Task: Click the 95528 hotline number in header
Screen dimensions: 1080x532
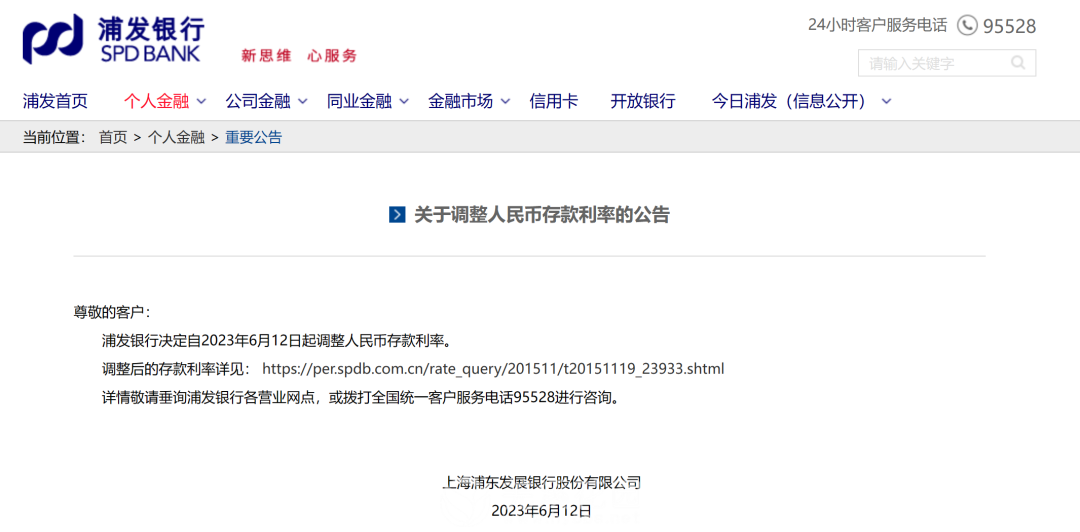Action: click(1009, 26)
